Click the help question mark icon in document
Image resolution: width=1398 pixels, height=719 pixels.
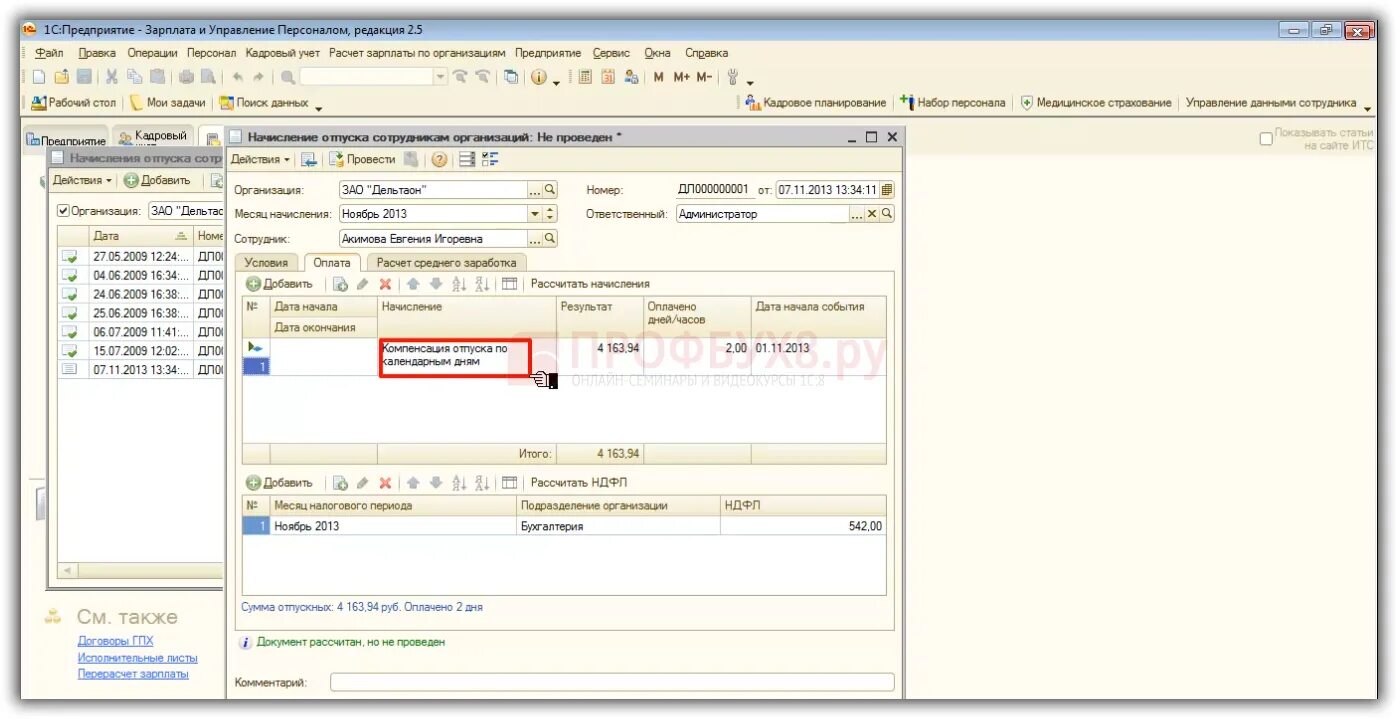439,159
